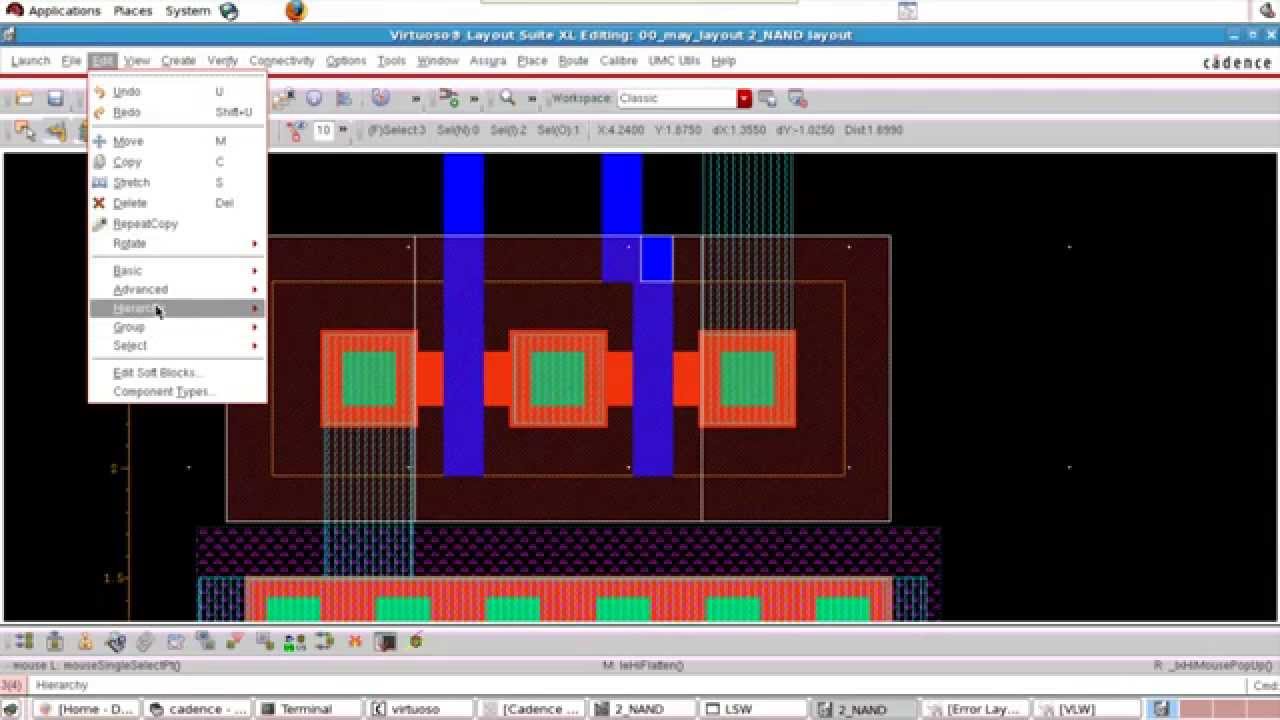Viewport: 1280px width, 720px height.
Task: Click the orange lock icon in bottom toolbar
Action: coord(85,641)
